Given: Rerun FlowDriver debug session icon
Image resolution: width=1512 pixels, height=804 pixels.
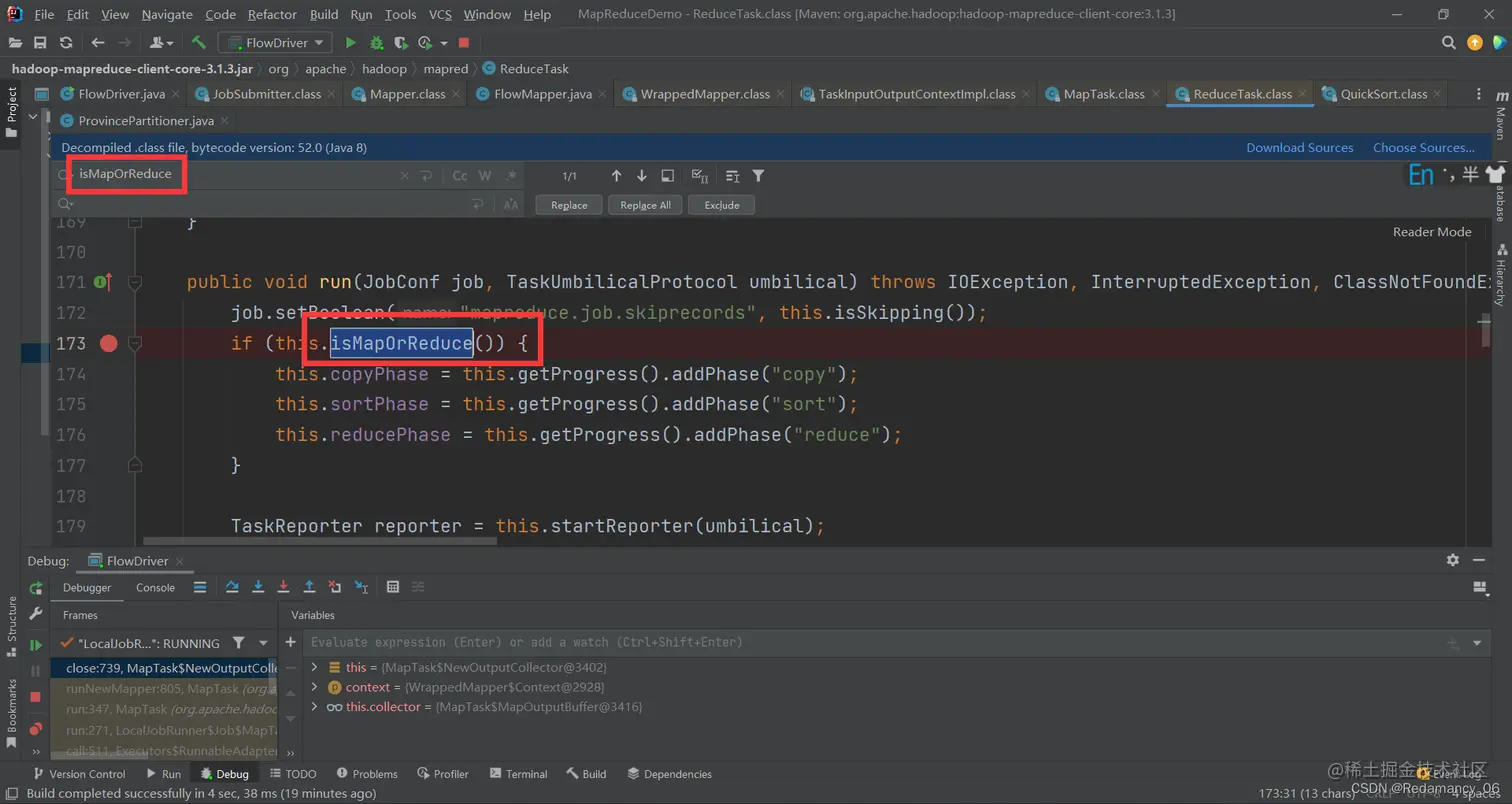Looking at the screenshot, I should point(36,588).
